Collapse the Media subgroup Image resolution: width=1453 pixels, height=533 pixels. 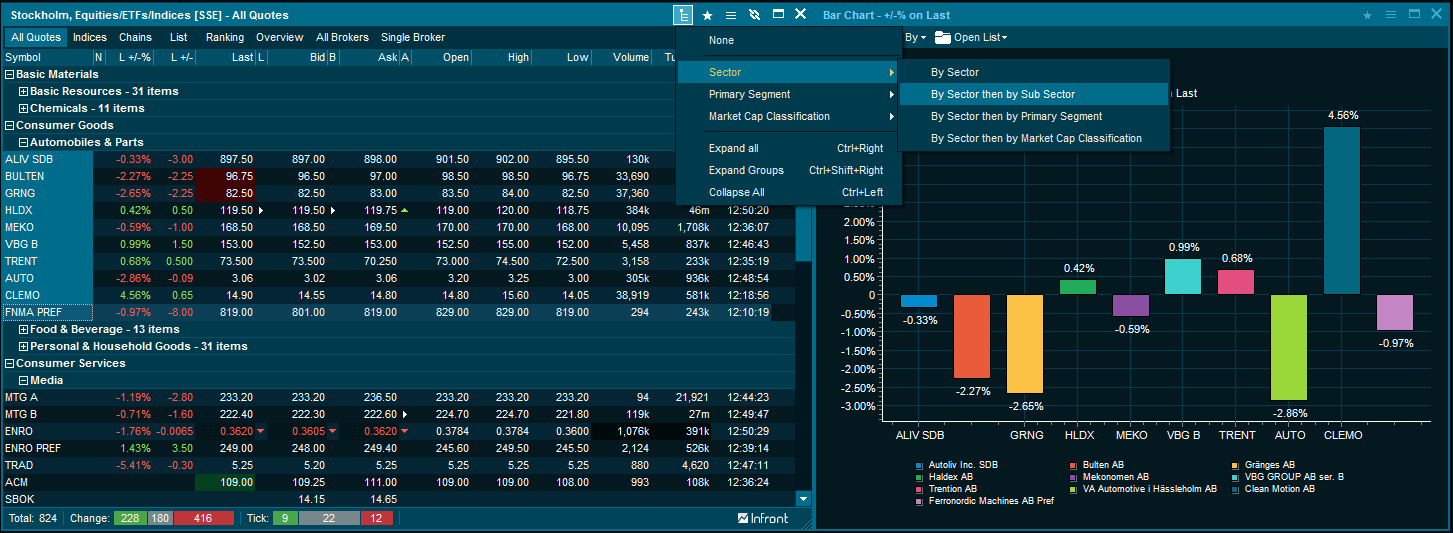[x=24, y=380]
